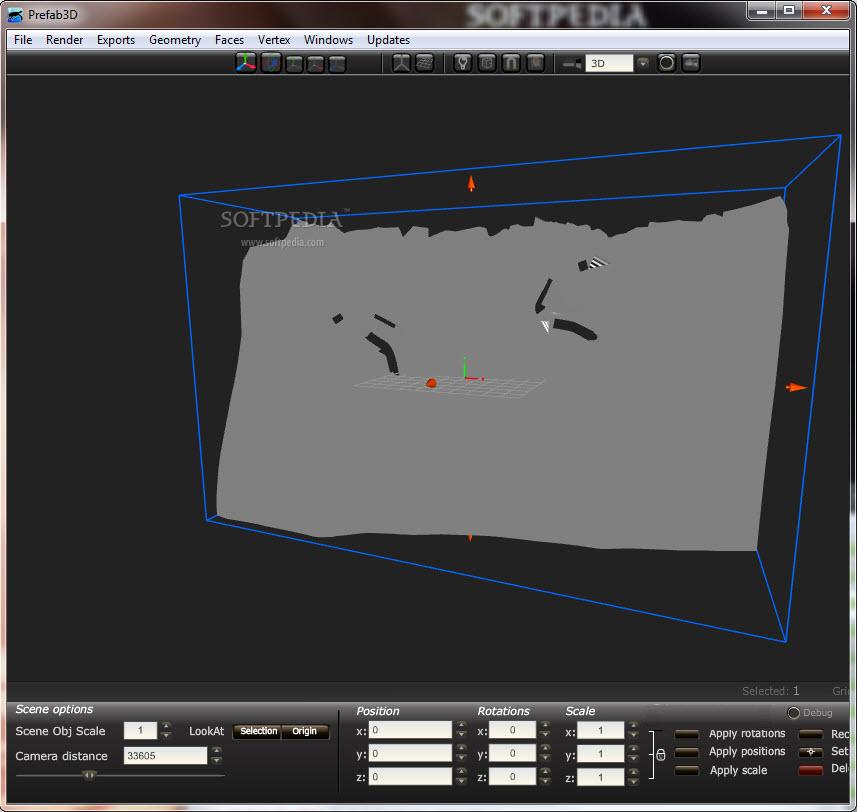
Task: Click the second gizmo icon in the toolbar
Action: [x=268, y=62]
